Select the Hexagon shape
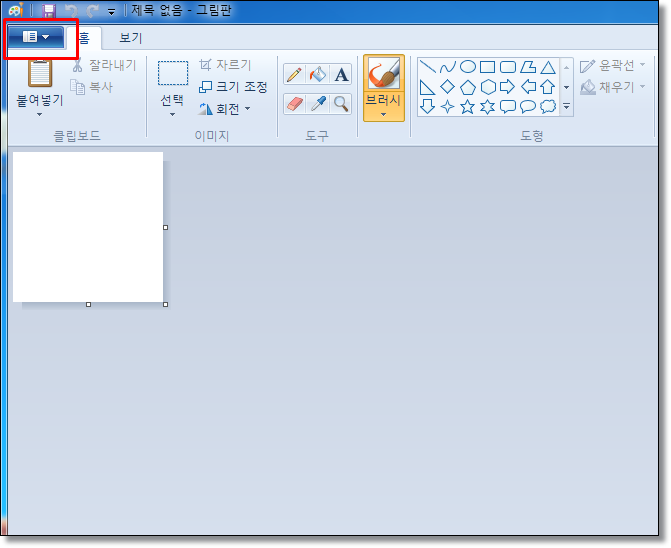The height and width of the screenshot is (548, 671). tap(488, 87)
